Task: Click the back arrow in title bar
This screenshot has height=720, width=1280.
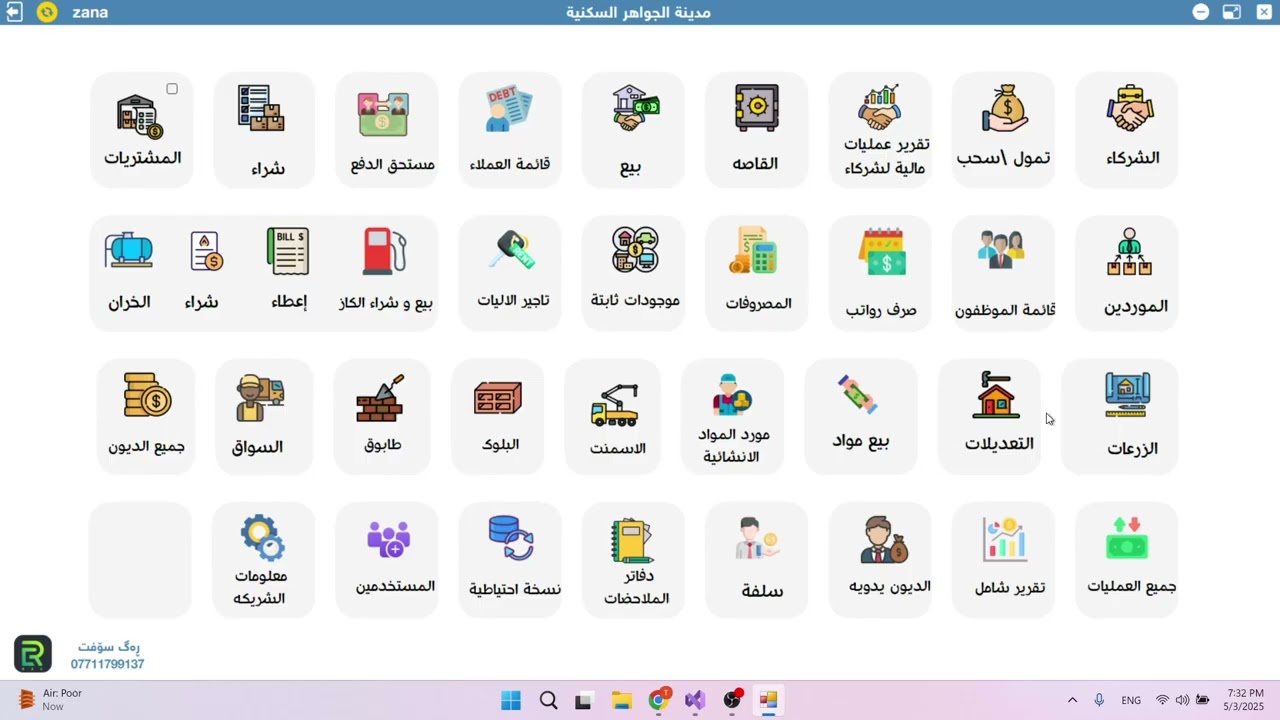Action: (14, 12)
